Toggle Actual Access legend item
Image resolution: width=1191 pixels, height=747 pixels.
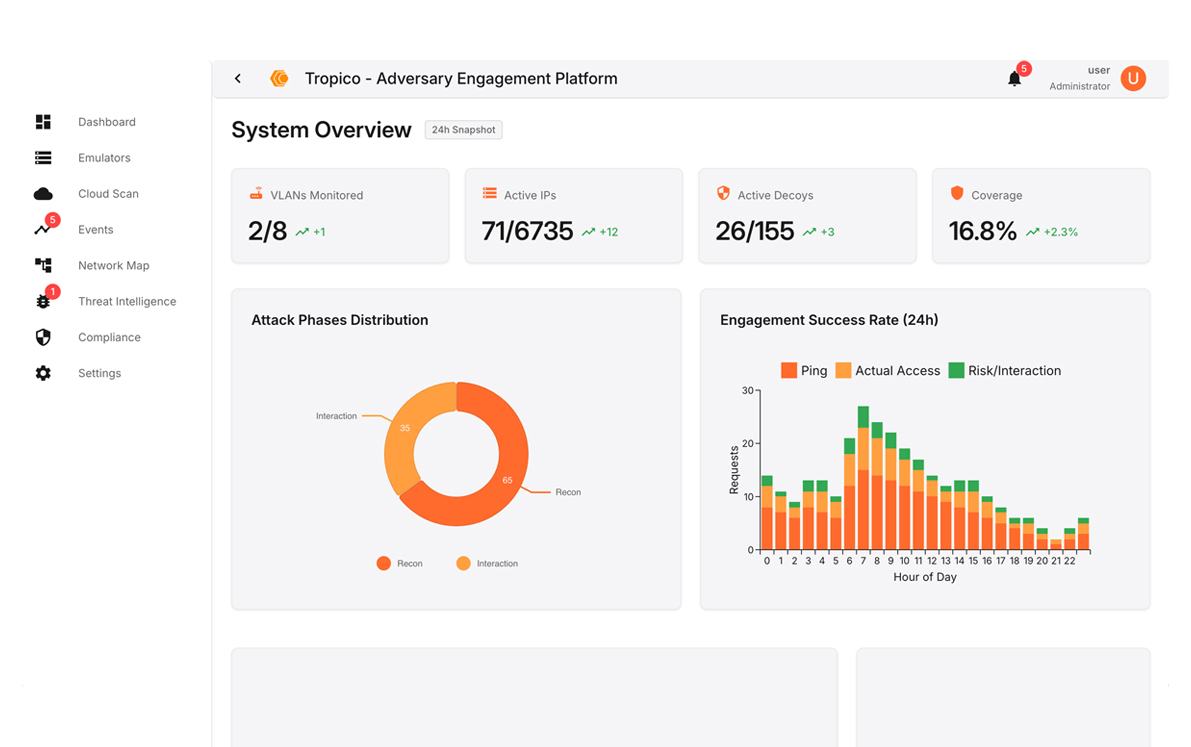pyautogui.click(x=887, y=370)
